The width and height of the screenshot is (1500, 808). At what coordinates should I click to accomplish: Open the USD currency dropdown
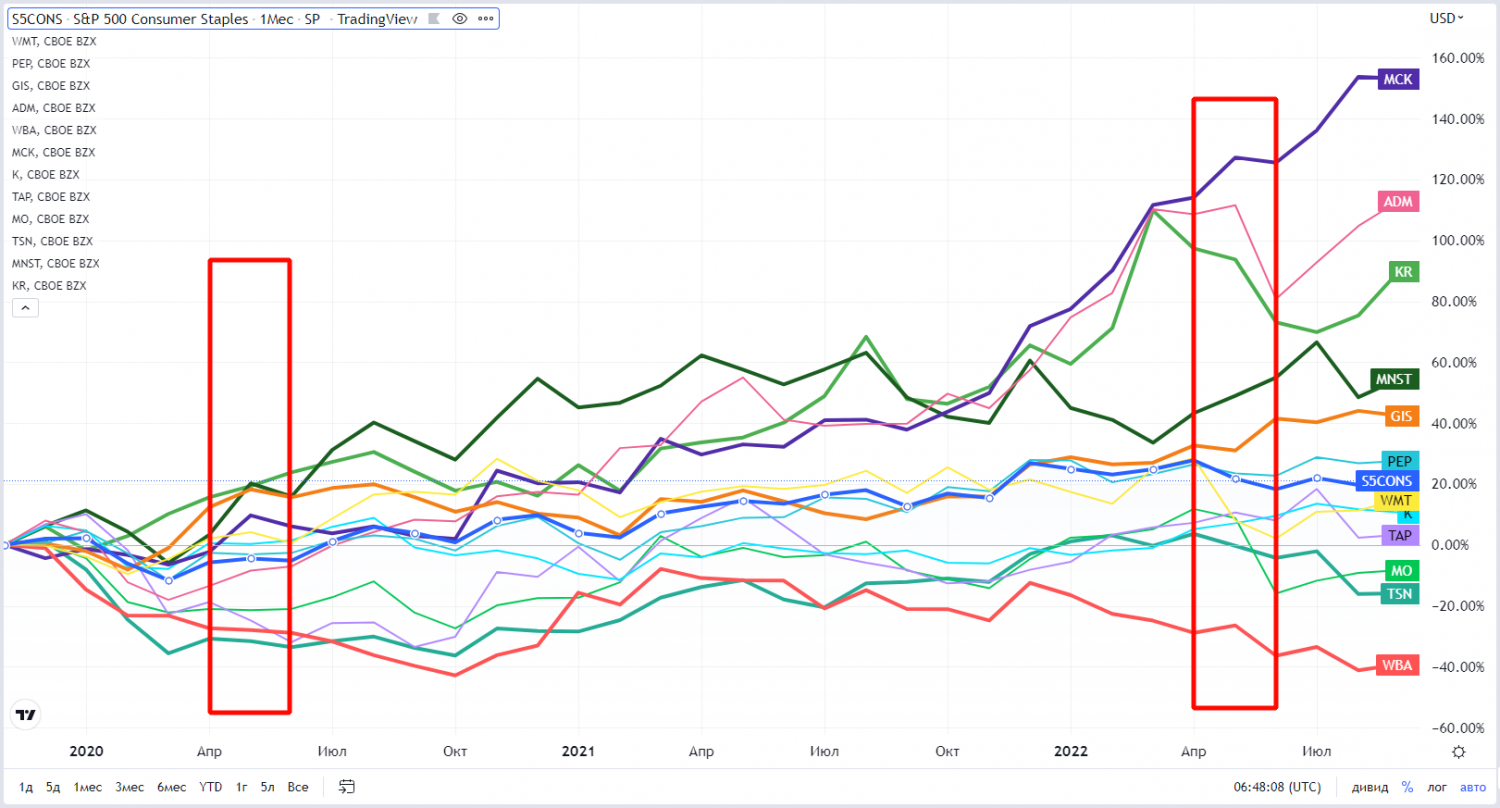coord(1446,18)
